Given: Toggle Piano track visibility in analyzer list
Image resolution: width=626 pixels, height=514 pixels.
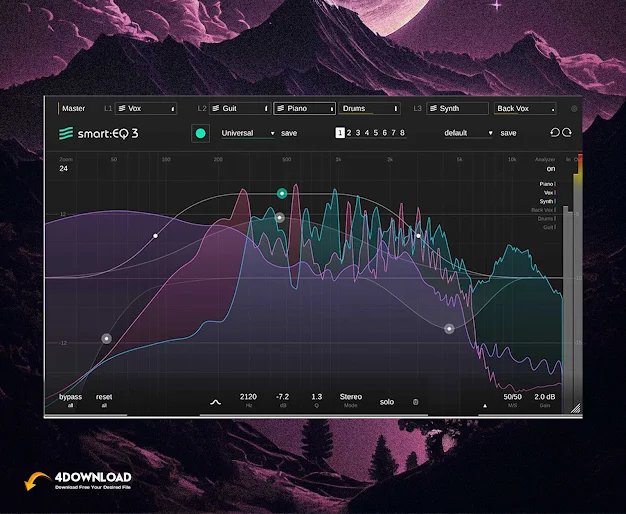Looking at the screenshot, I should (x=547, y=184).
